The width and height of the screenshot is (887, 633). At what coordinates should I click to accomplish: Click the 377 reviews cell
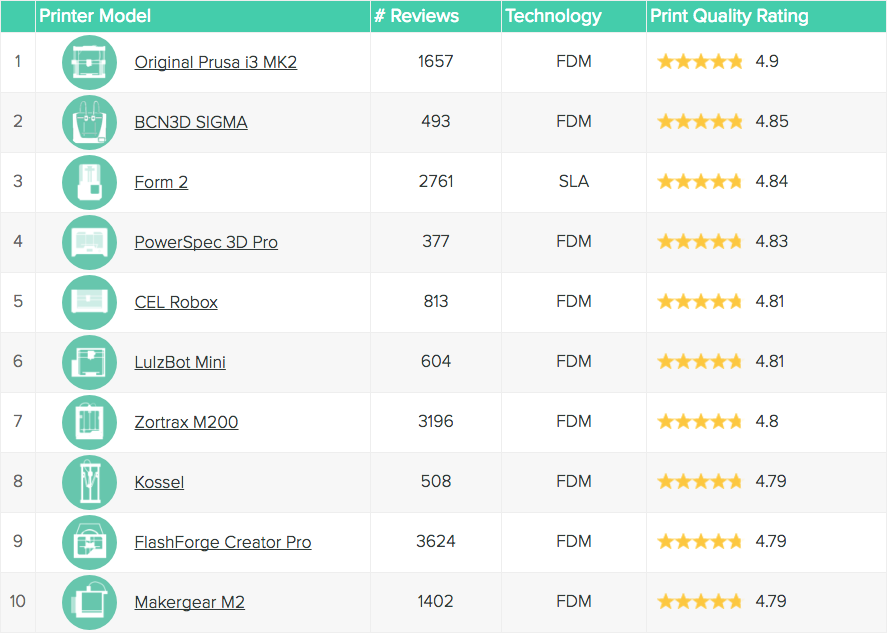[436, 241]
